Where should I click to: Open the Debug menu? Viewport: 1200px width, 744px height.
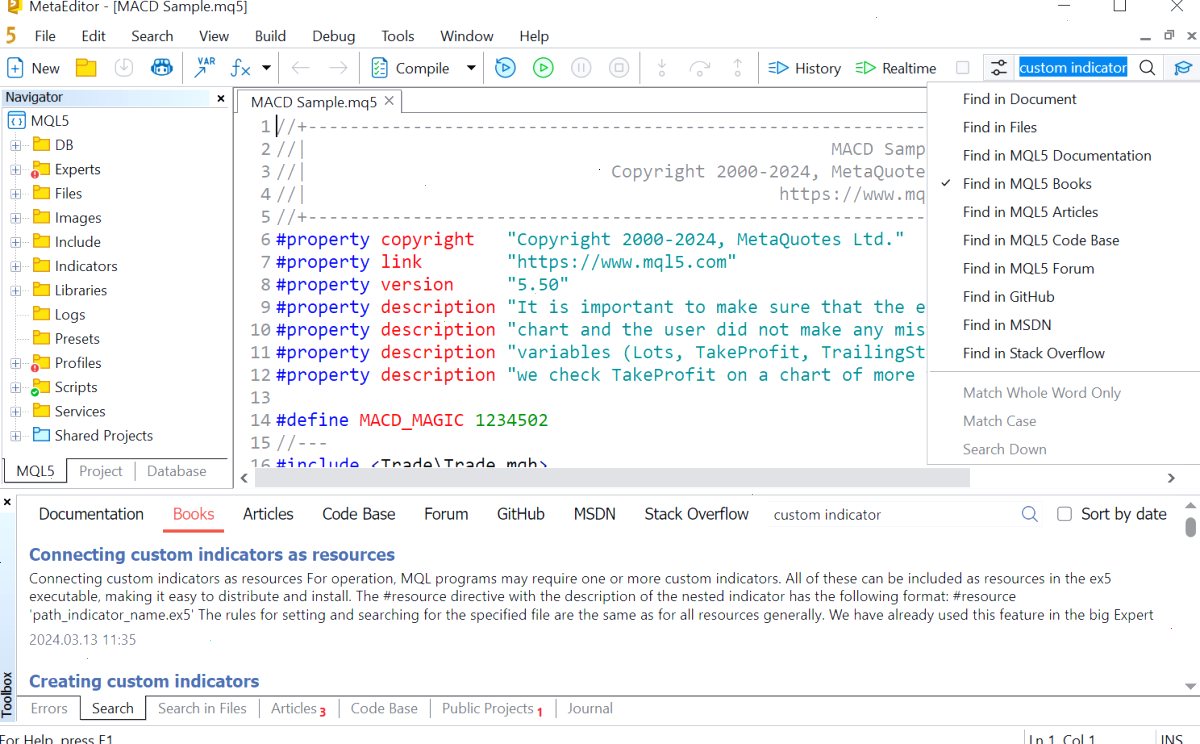333,36
